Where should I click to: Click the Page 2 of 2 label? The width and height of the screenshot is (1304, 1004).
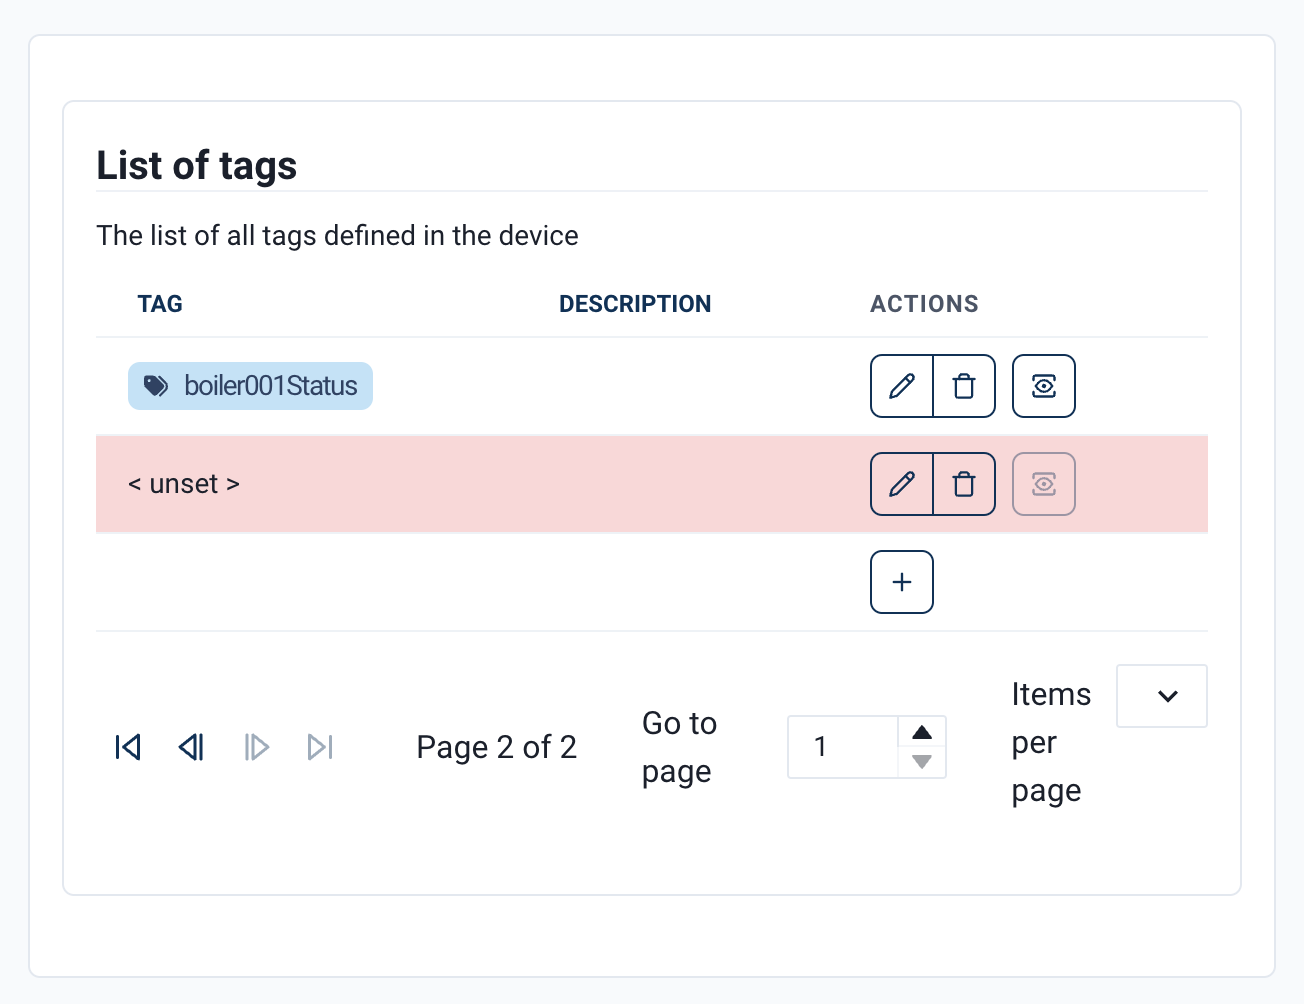click(496, 747)
